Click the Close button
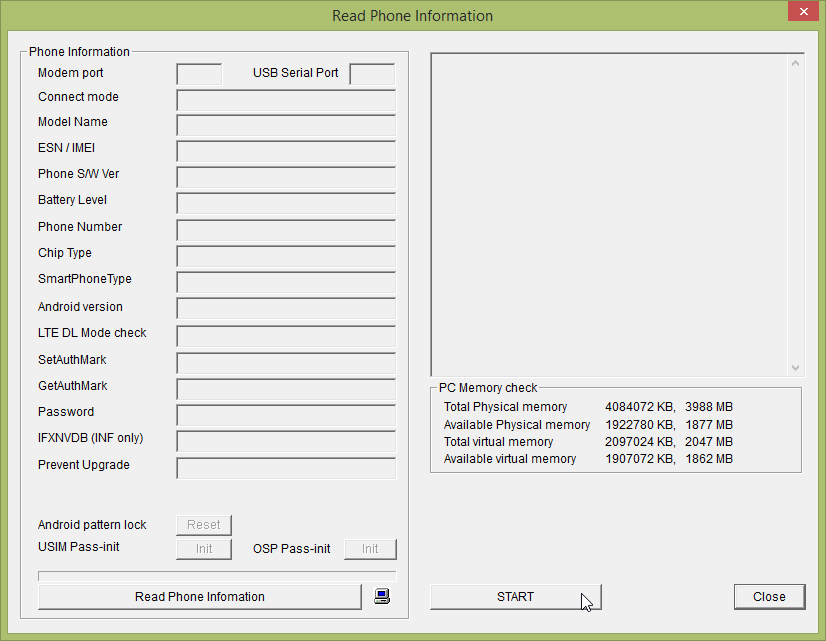This screenshot has height=641, width=826. click(x=769, y=597)
